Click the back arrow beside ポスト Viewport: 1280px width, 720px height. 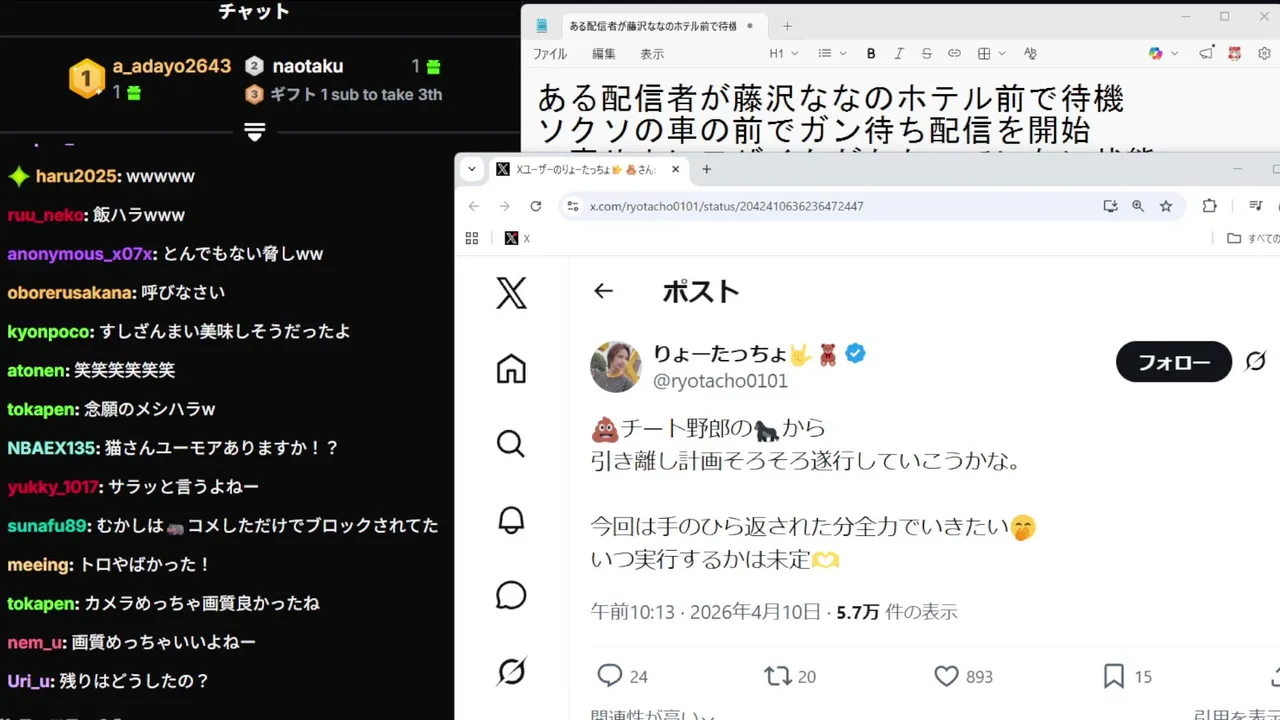603,291
